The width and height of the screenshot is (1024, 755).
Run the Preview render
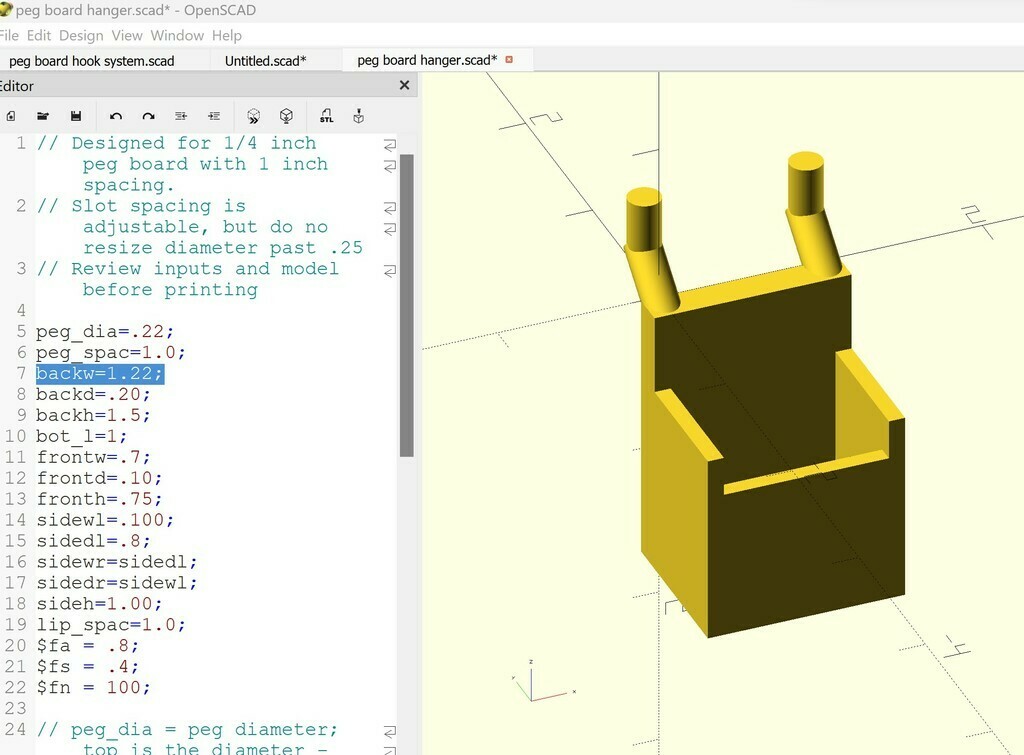[x=254, y=116]
